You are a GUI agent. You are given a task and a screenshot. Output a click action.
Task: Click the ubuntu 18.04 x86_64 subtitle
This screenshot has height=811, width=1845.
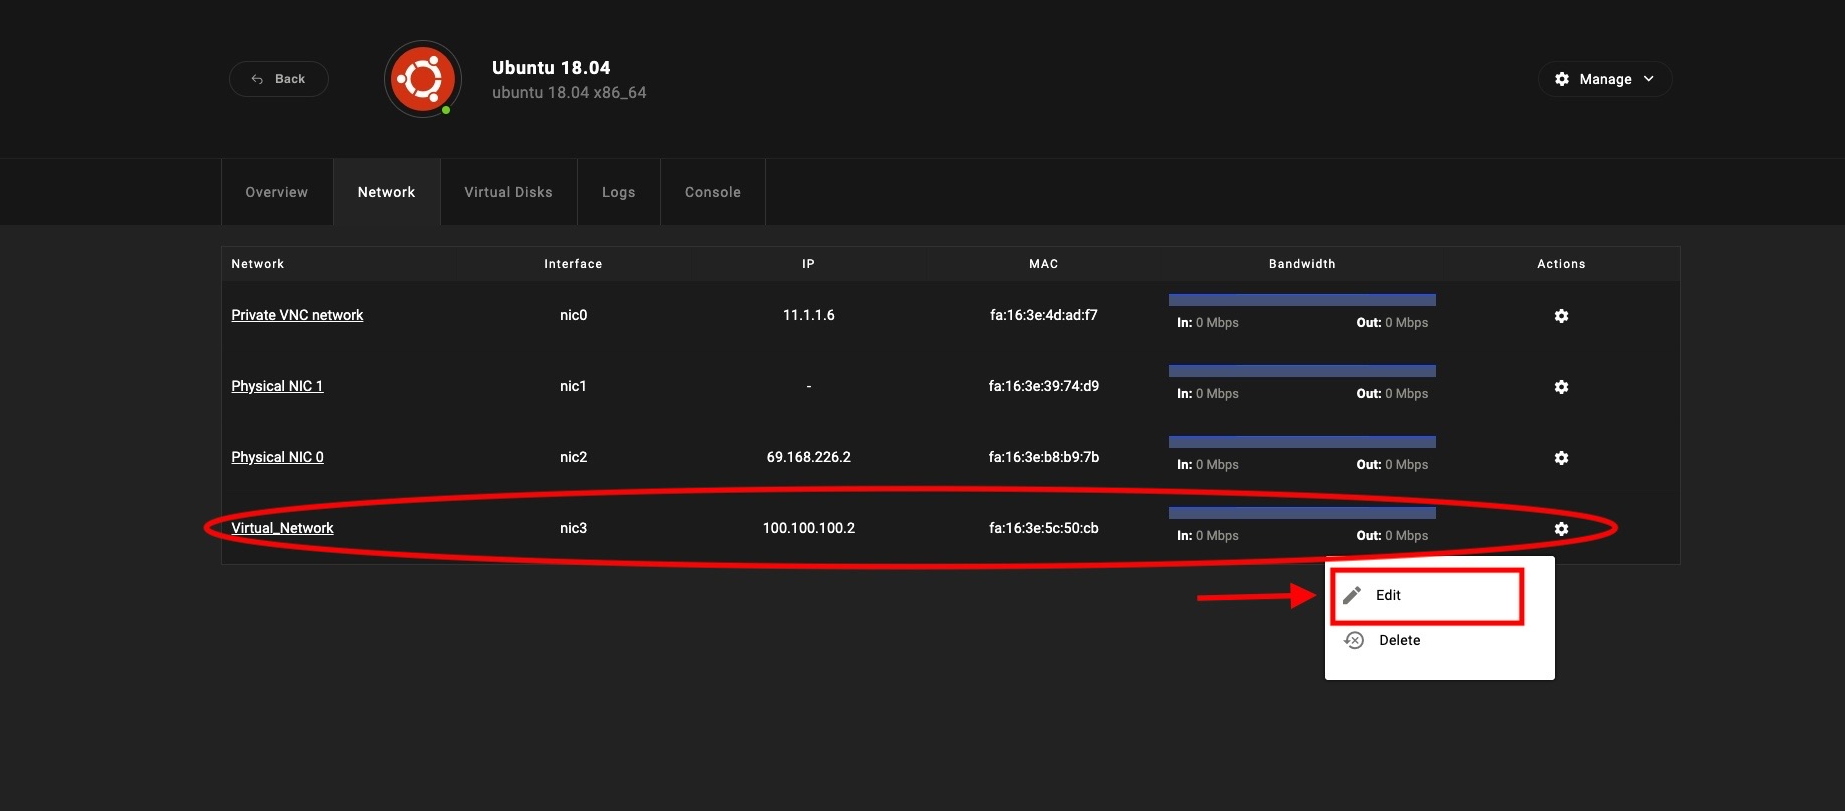(x=569, y=92)
